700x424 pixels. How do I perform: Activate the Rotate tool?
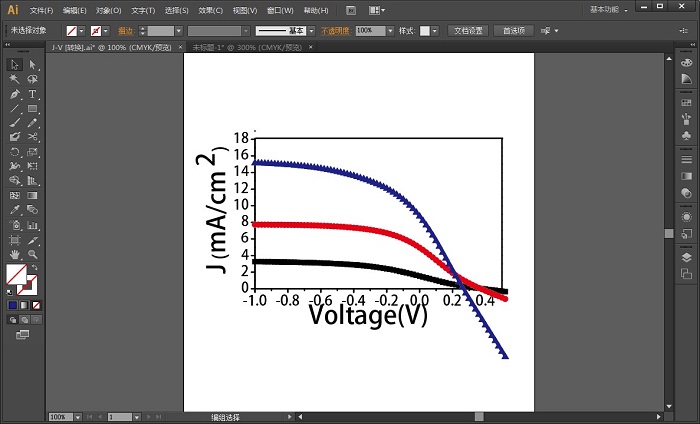[x=14, y=152]
